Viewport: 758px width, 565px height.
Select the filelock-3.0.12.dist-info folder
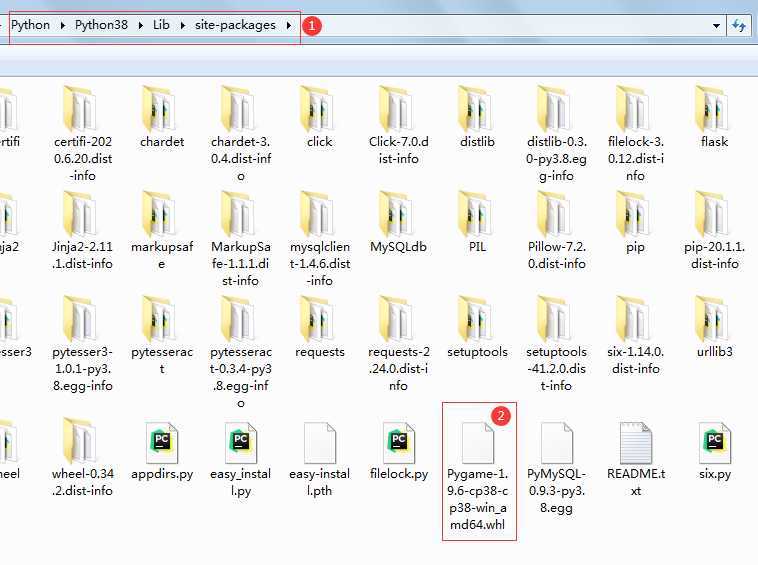pyautogui.click(x=635, y=134)
